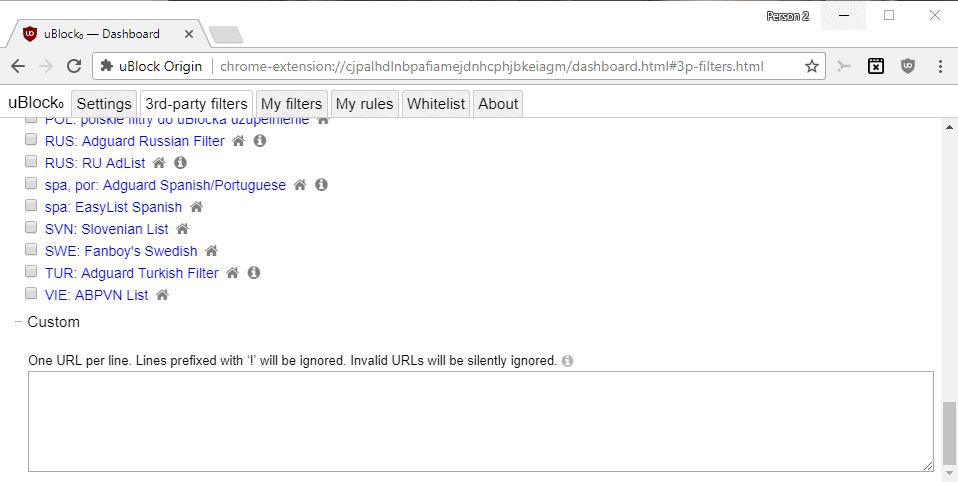This screenshot has height=482, width=958.
Task: Open the home icon for RUS: RU AdList
Action: coord(159,163)
